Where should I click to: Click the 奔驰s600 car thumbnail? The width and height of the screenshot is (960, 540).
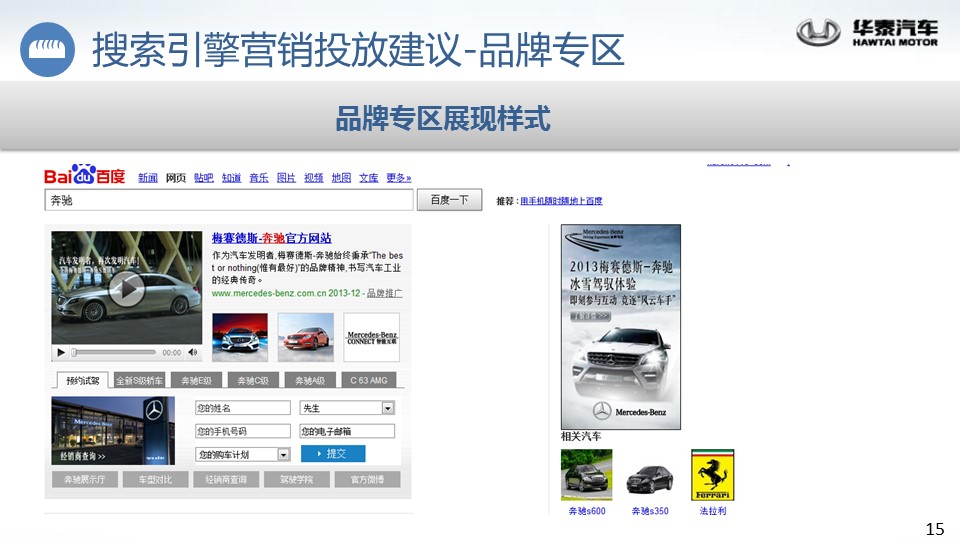pos(586,475)
